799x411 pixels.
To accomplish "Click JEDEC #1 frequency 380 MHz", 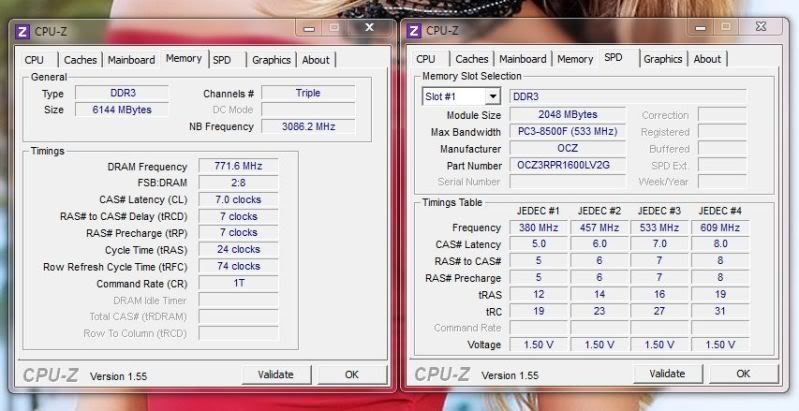I will click(x=539, y=228).
